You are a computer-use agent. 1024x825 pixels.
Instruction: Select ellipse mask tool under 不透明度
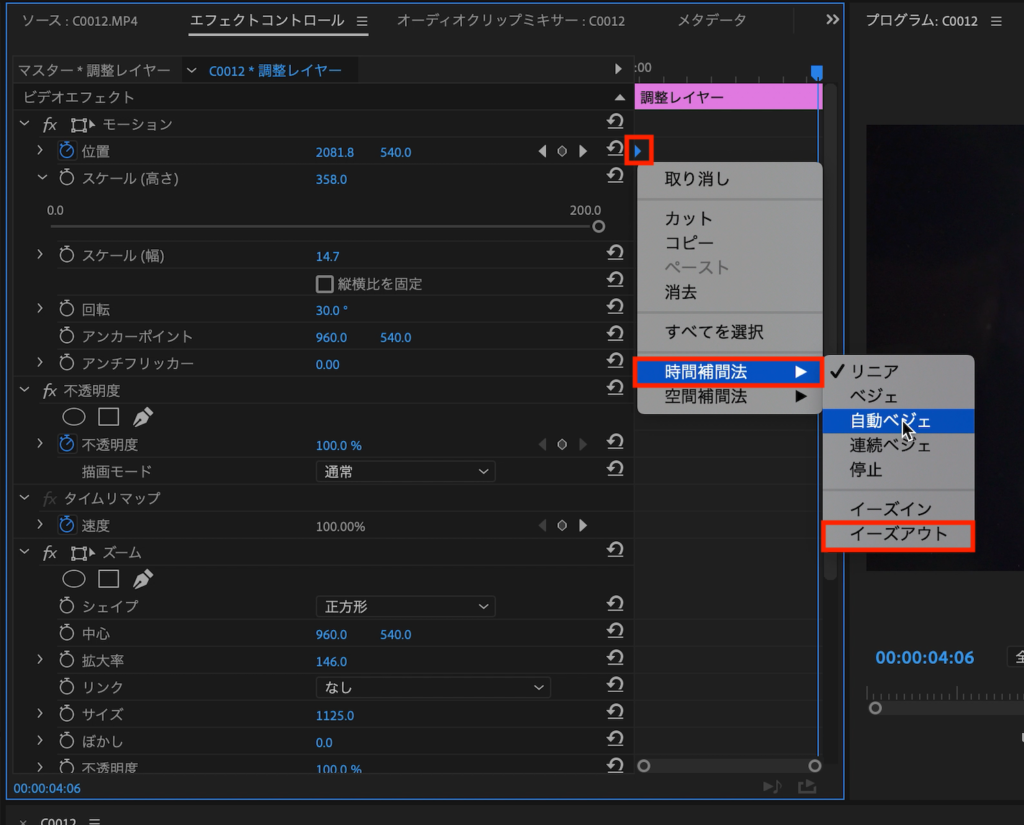(x=74, y=417)
